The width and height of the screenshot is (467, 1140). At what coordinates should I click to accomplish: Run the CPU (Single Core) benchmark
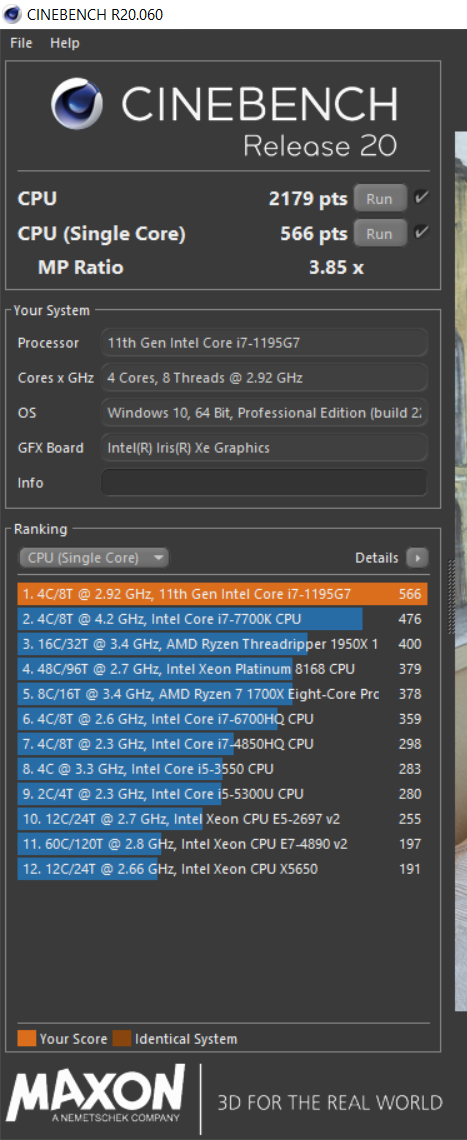[380, 233]
